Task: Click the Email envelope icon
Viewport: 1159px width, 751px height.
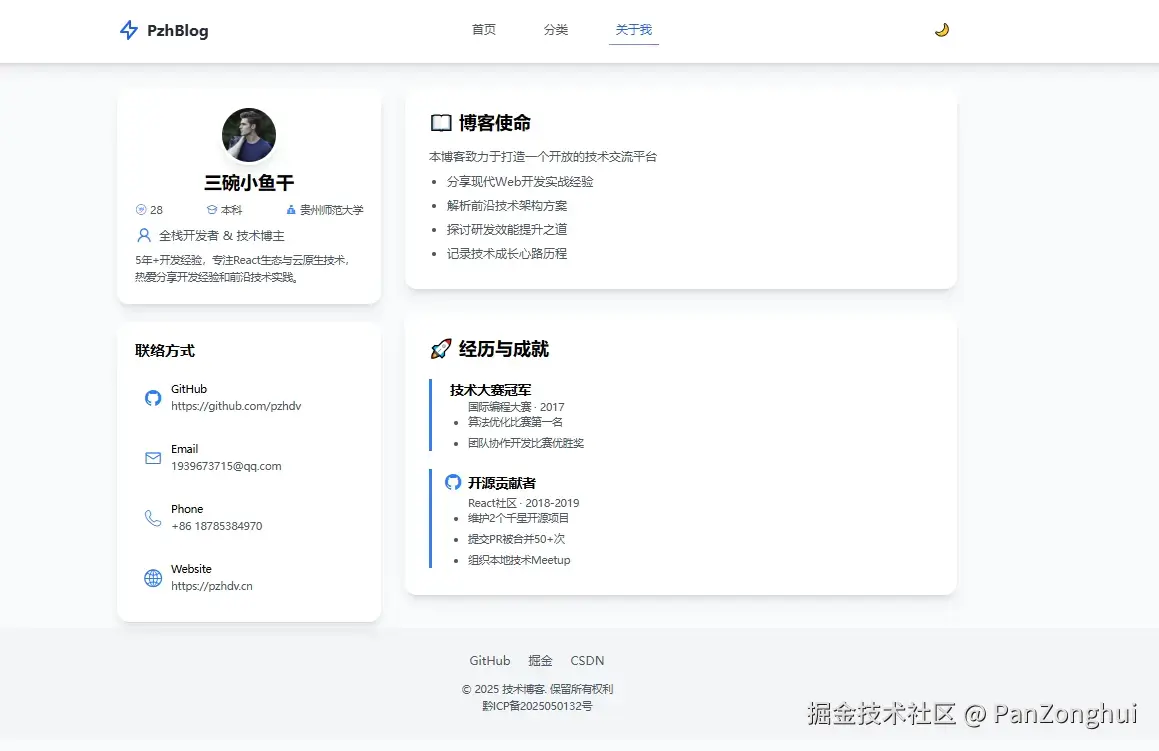Action: (x=152, y=458)
